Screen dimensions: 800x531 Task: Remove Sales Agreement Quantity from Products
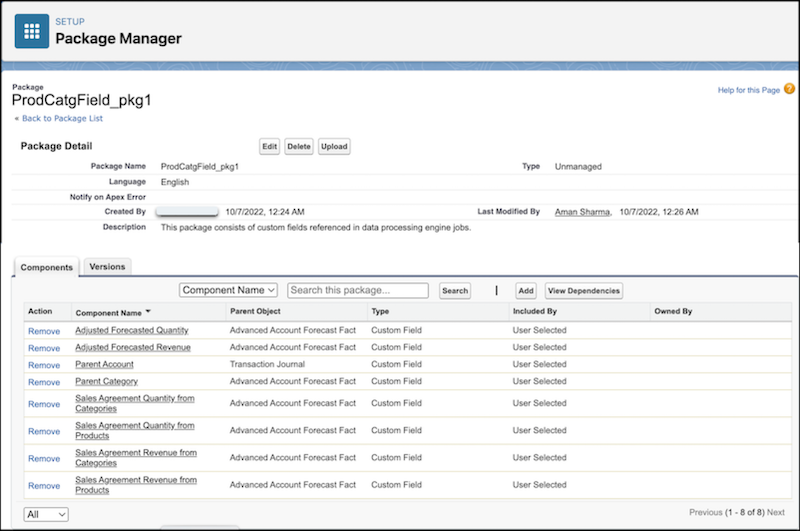(x=44, y=432)
